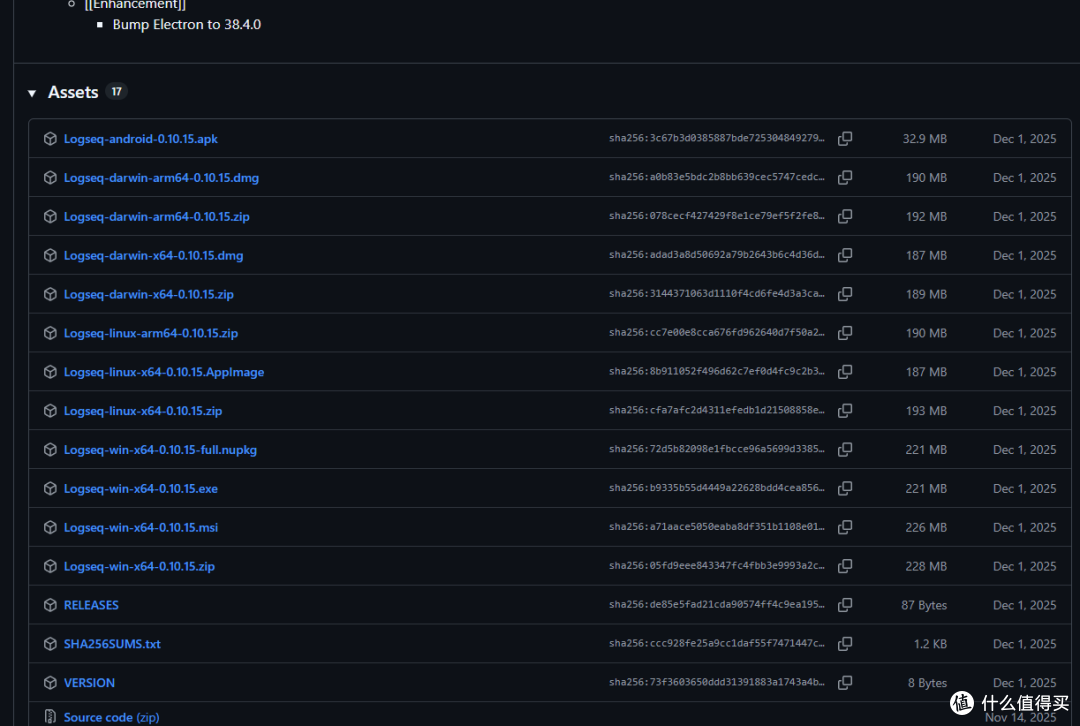Copy sha256 for VERSION file
This screenshot has width=1080, height=726.
(845, 683)
